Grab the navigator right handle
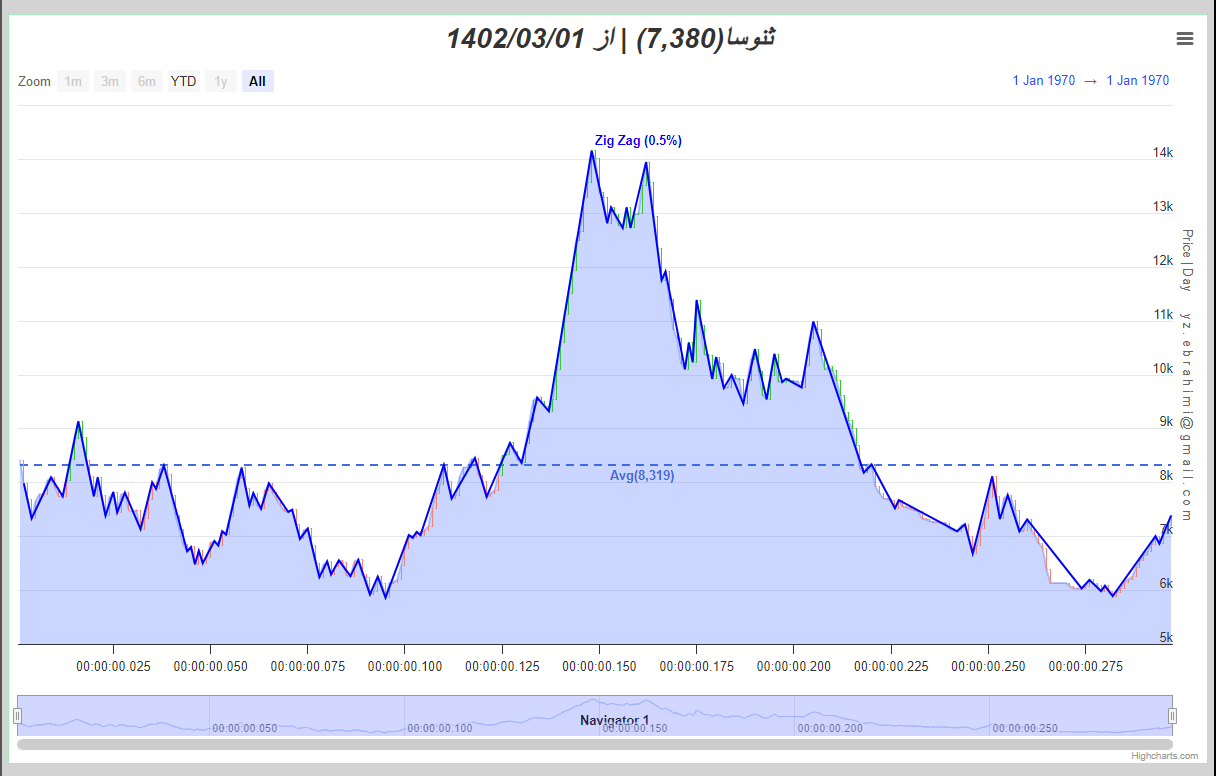This screenshot has height=779, width=1216. pyautogui.click(x=1173, y=715)
